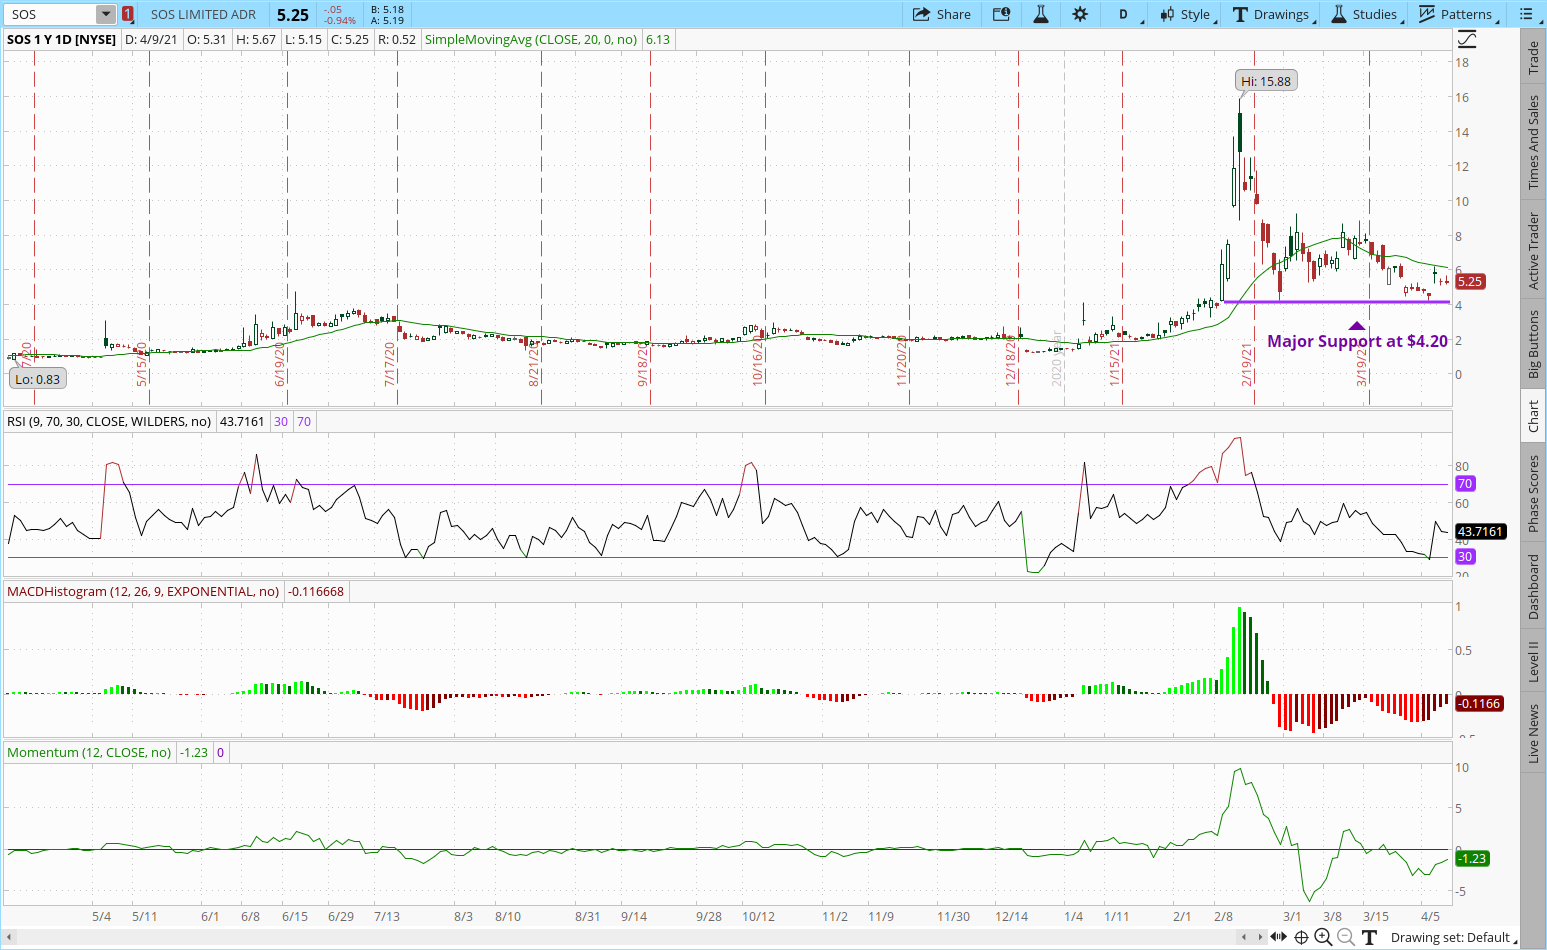The width and height of the screenshot is (1547, 950).
Task: Open the Active Trader side tab
Action: (x=1533, y=250)
